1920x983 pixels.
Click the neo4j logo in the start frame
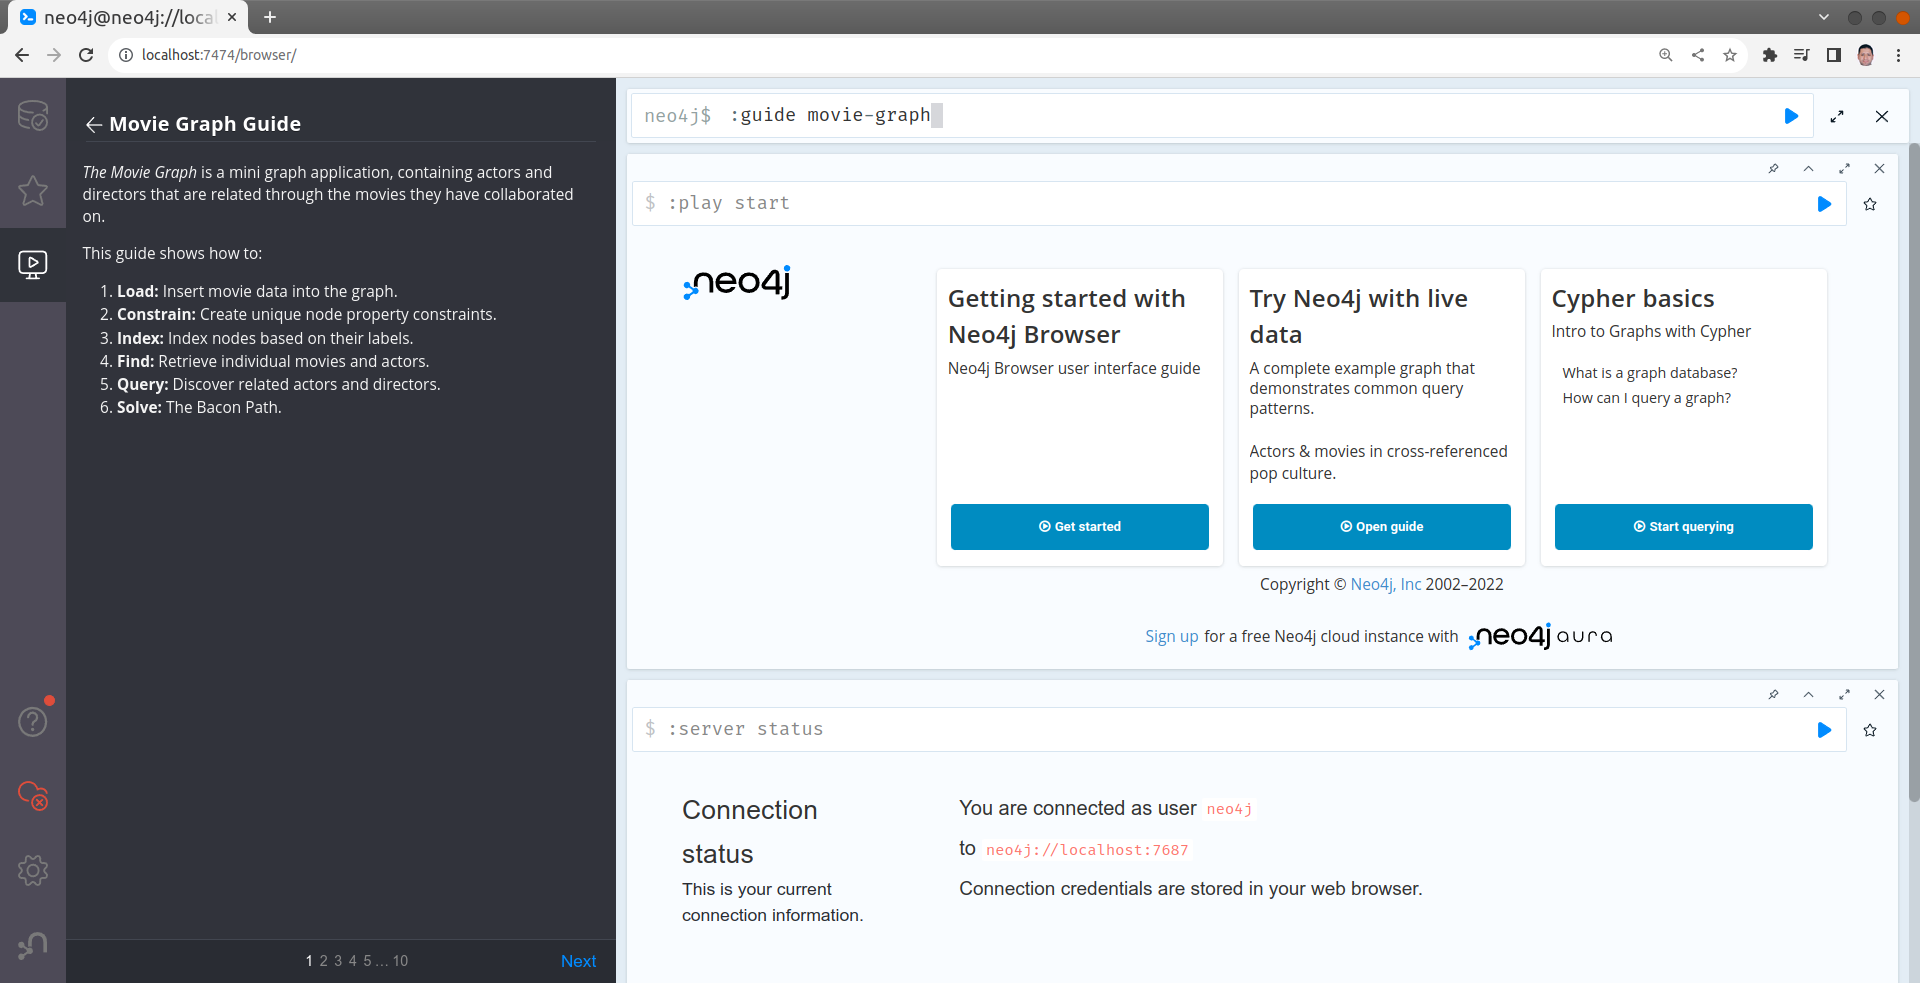point(737,282)
